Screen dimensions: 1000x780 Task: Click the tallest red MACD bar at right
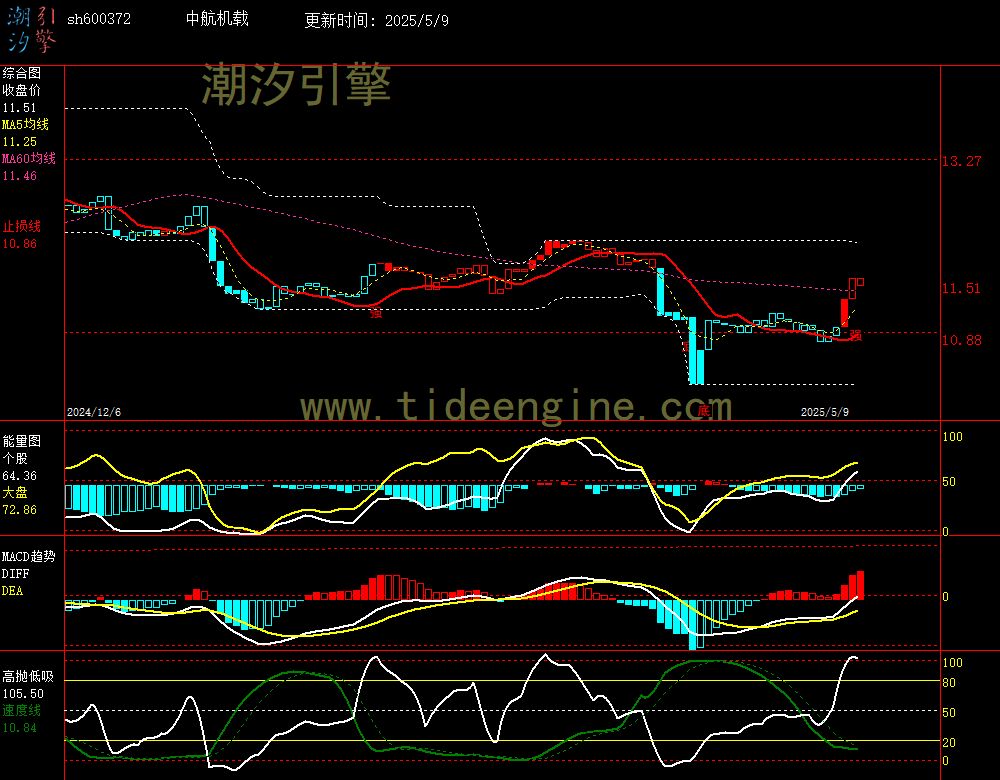860,585
